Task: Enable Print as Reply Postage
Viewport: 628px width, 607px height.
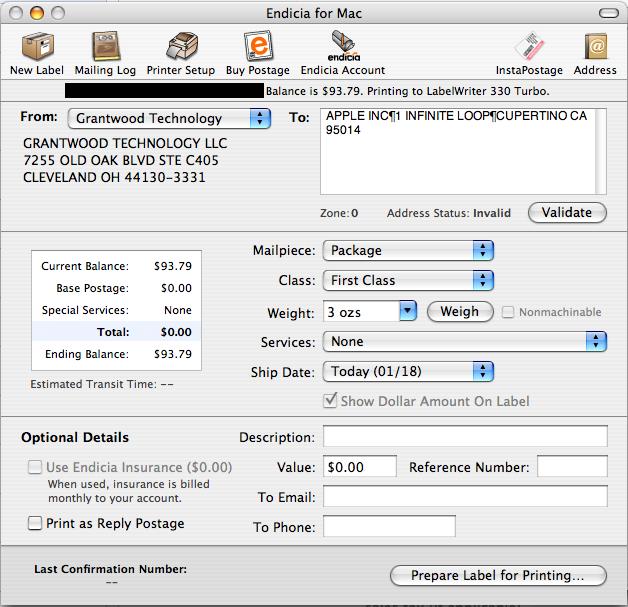Action: [x=35, y=523]
